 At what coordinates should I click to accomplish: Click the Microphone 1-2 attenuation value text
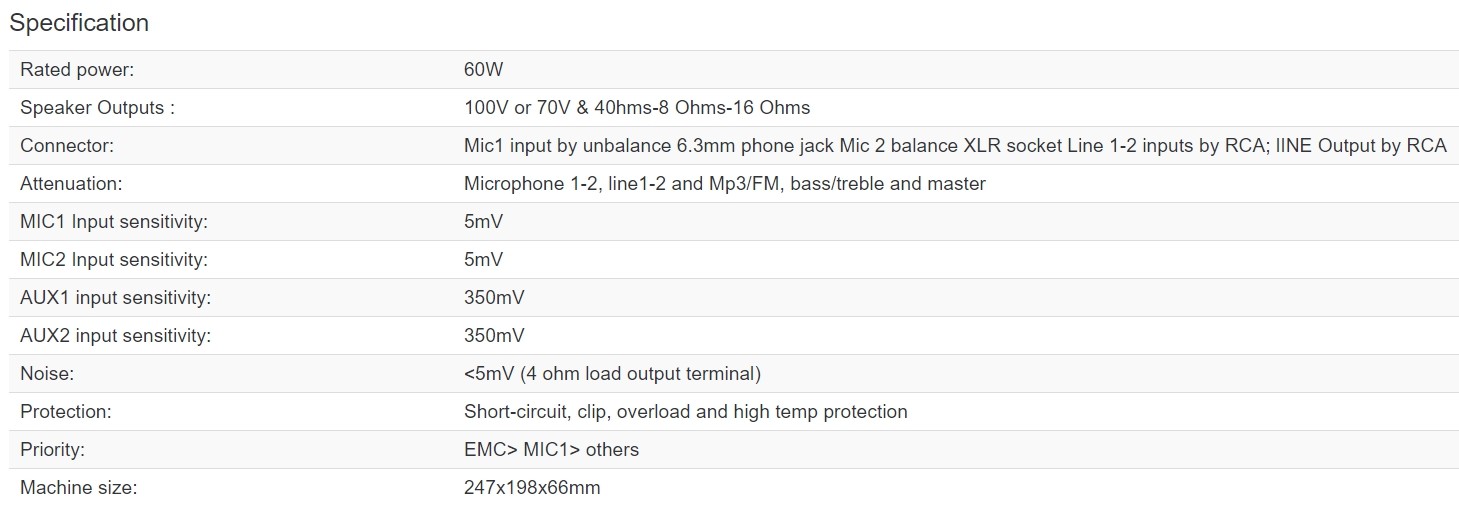click(x=724, y=184)
